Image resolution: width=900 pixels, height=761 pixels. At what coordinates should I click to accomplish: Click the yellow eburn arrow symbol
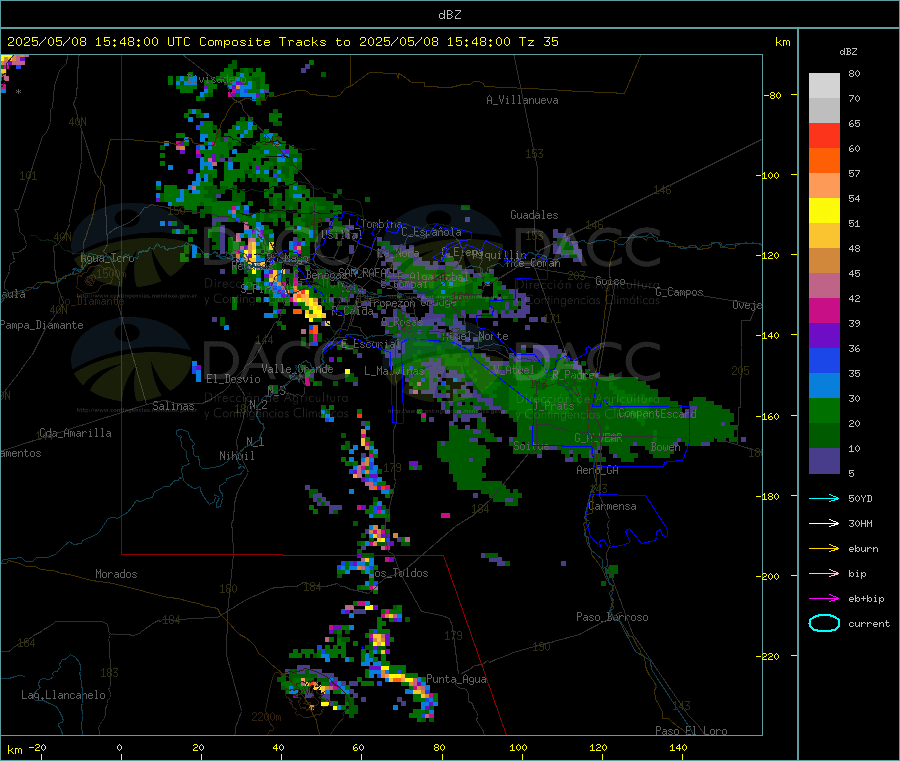pos(824,548)
